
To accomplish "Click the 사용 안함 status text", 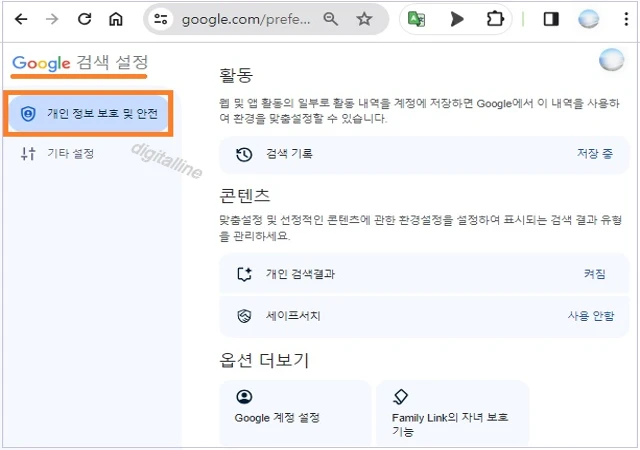I will coord(591,316).
